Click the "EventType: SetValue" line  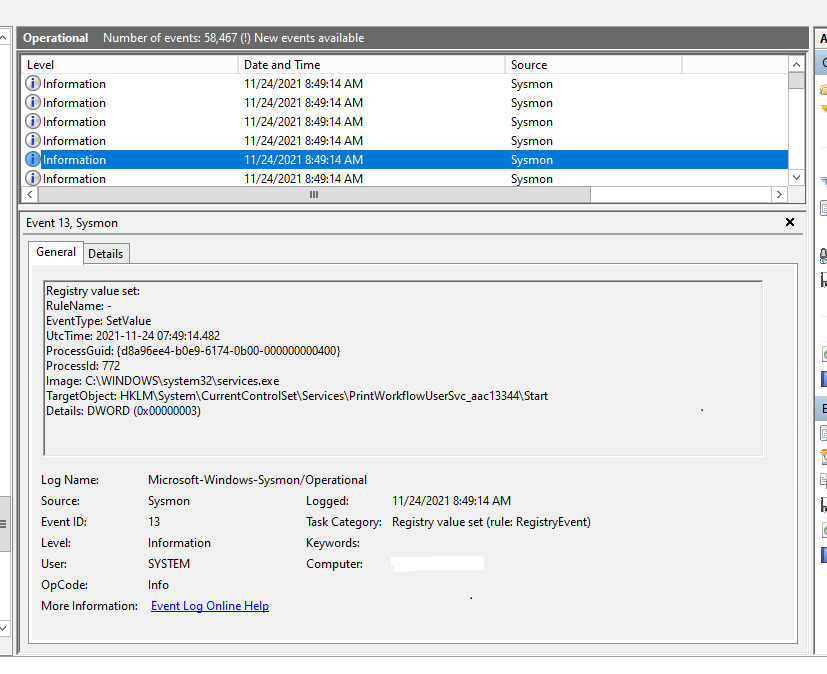click(x=99, y=321)
